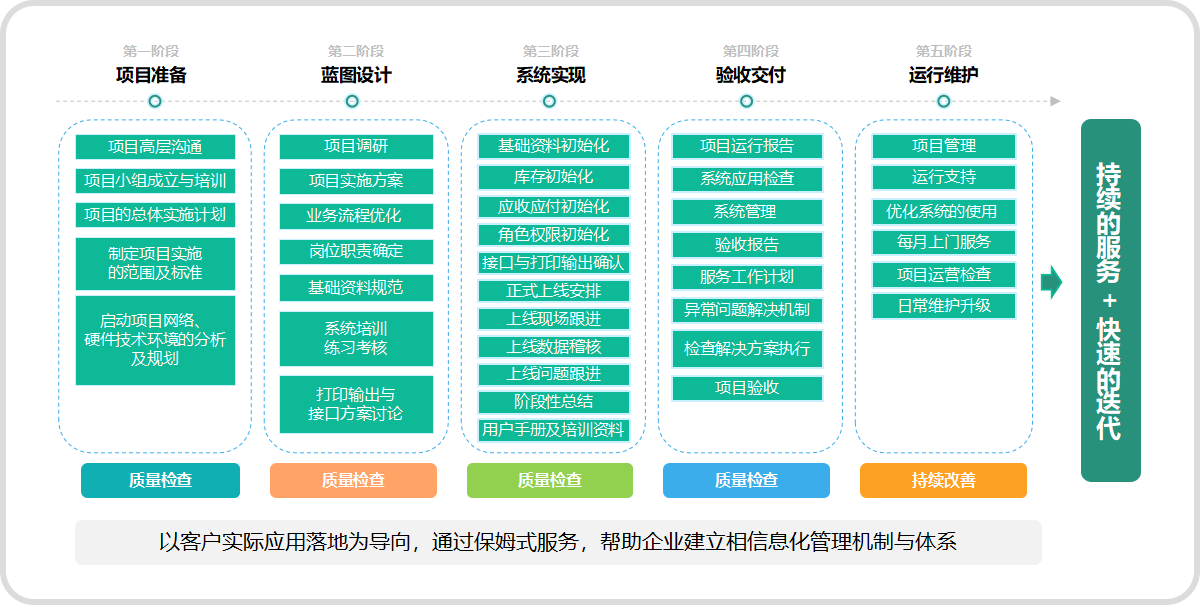The height and width of the screenshot is (605, 1200).
Task: Click the green right-pointing arrow icon
Action: [x=1051, y=283]
